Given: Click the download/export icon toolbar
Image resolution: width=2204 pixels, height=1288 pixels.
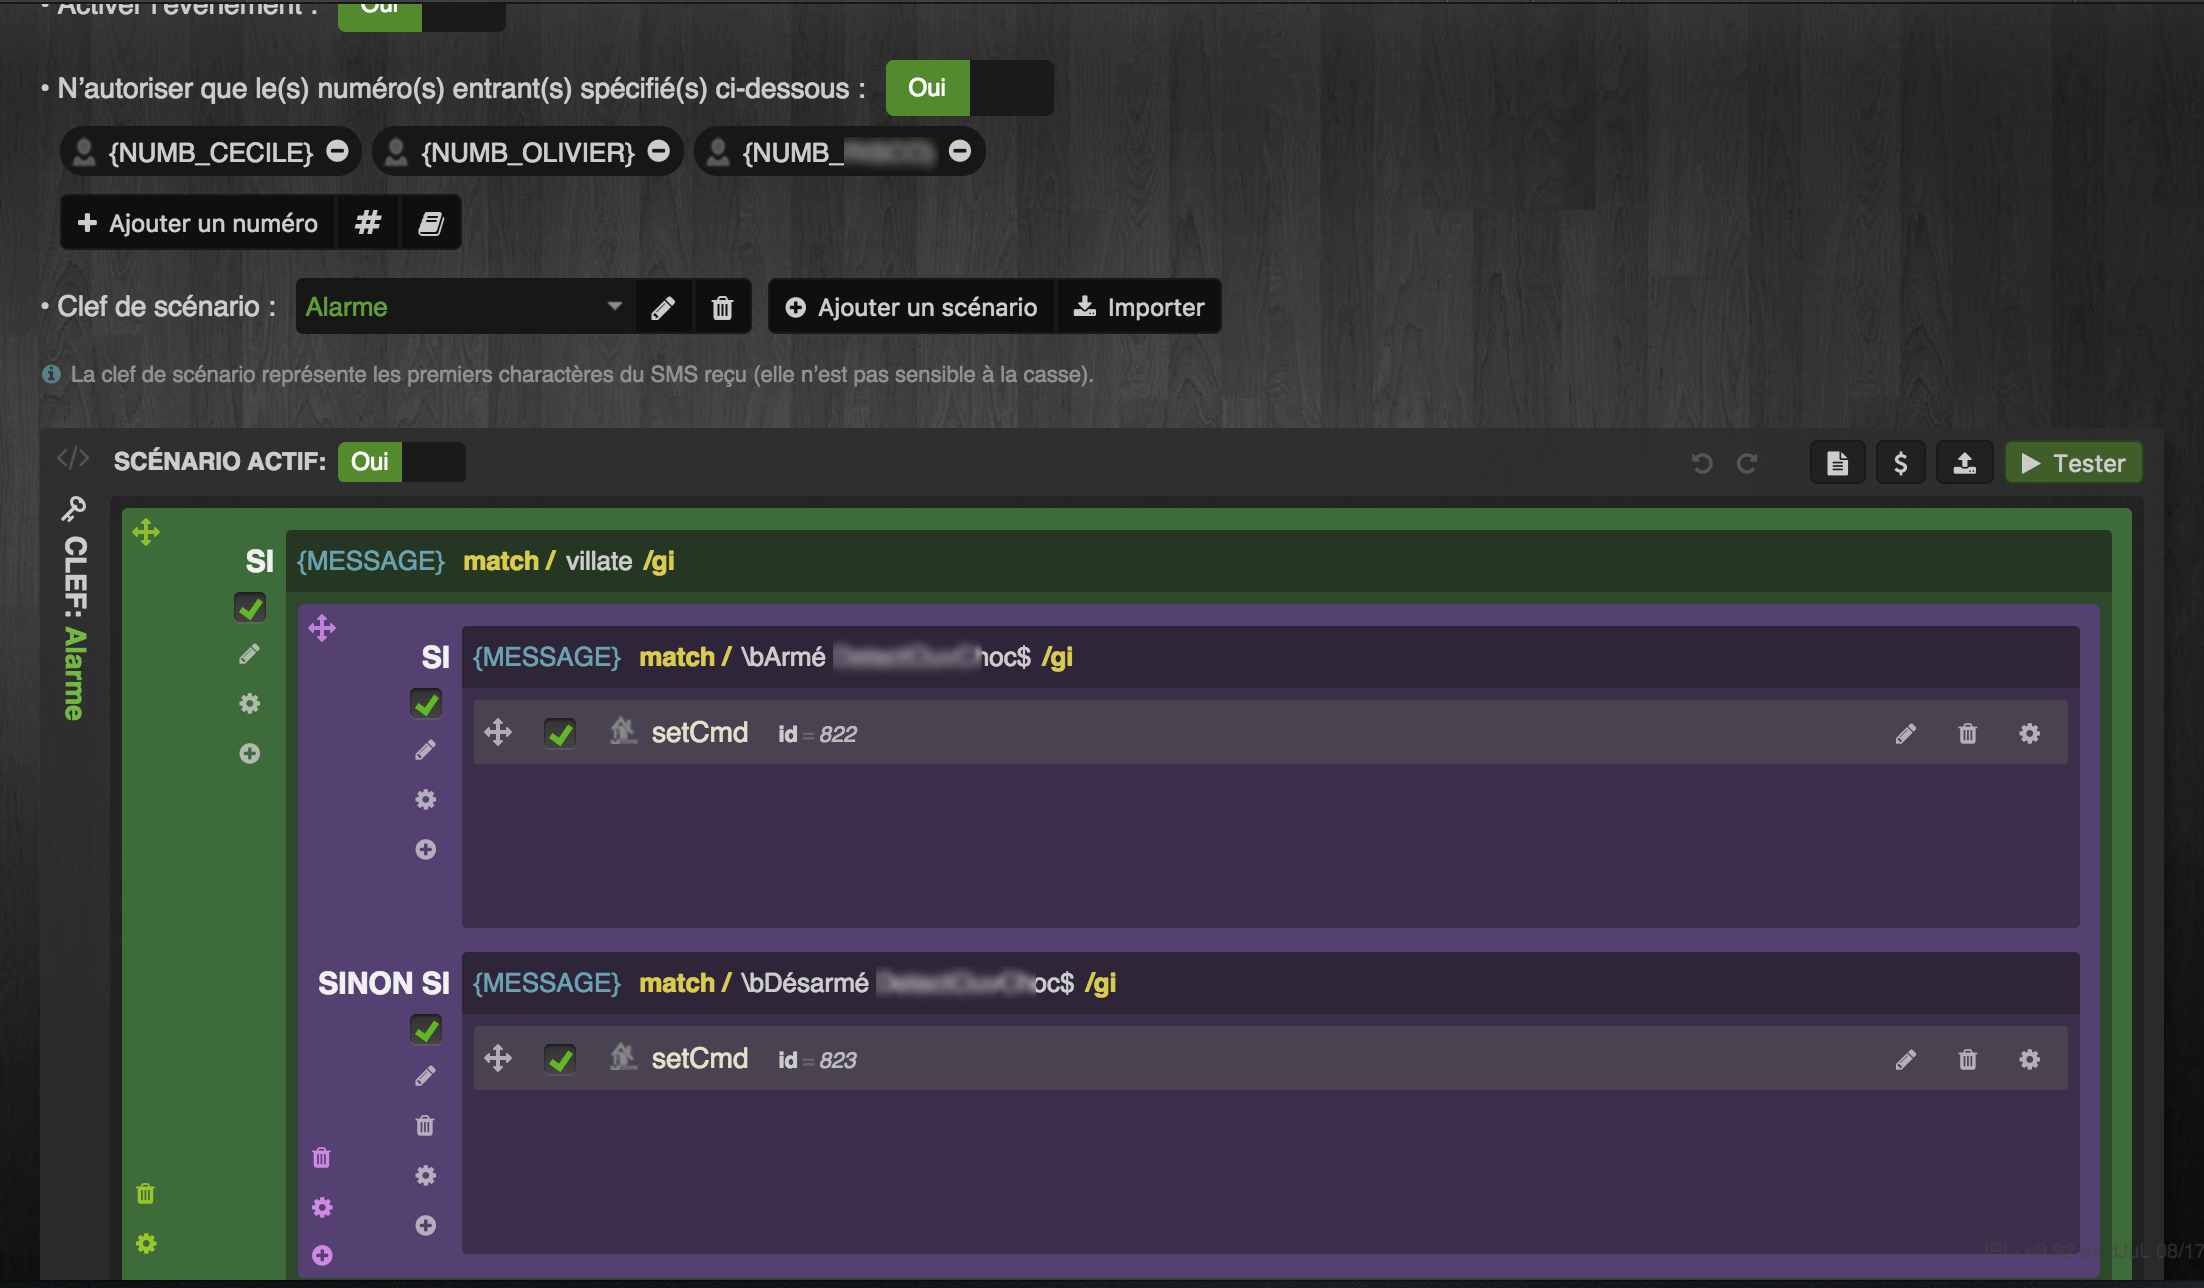Looking at the screenshot, I should (x=1963, y=460).
